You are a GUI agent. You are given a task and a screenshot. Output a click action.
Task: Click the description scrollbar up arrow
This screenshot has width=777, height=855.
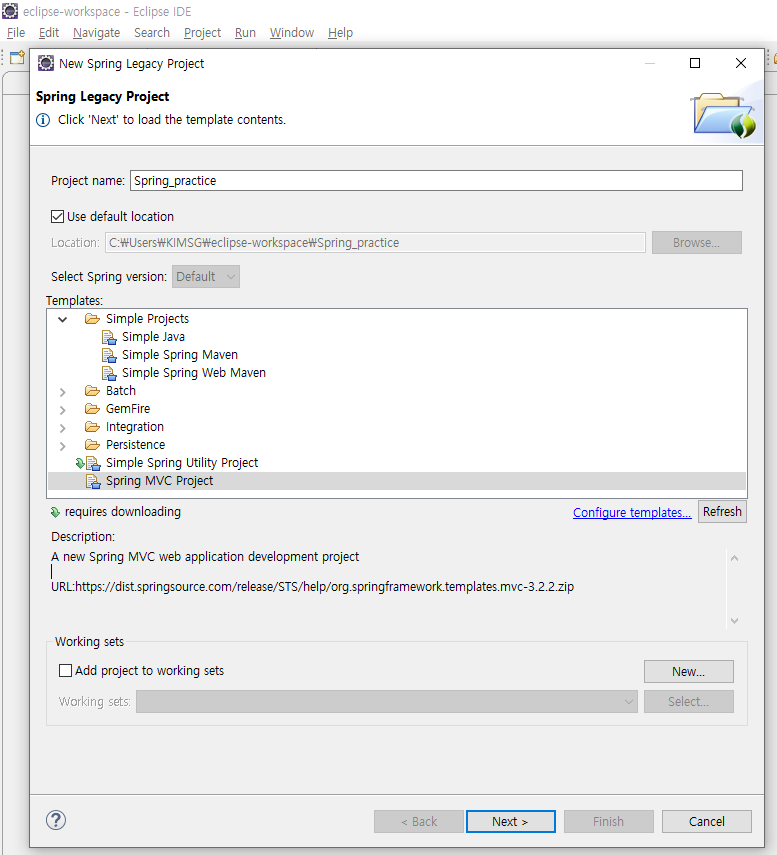[x=734, y=558]
